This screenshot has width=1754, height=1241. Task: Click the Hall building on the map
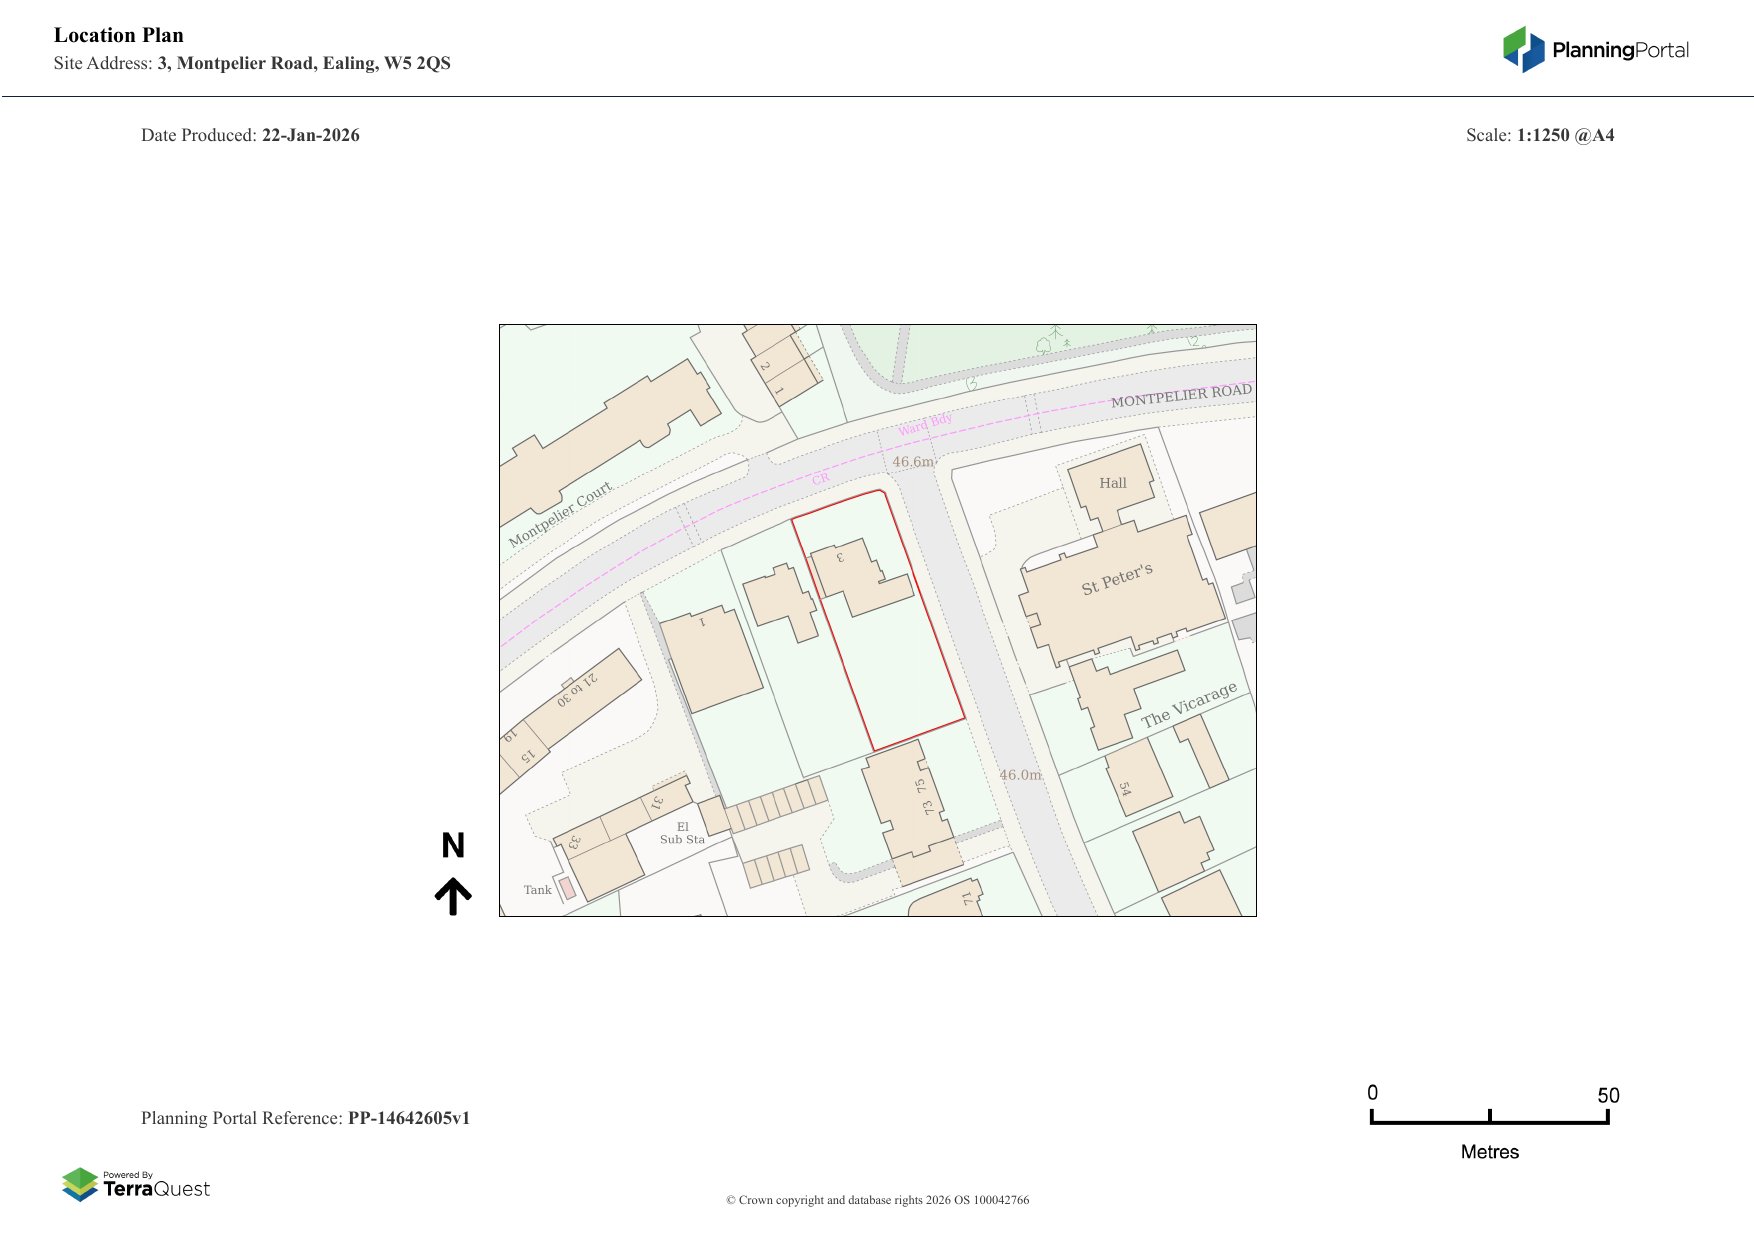tap(1112, 483)
